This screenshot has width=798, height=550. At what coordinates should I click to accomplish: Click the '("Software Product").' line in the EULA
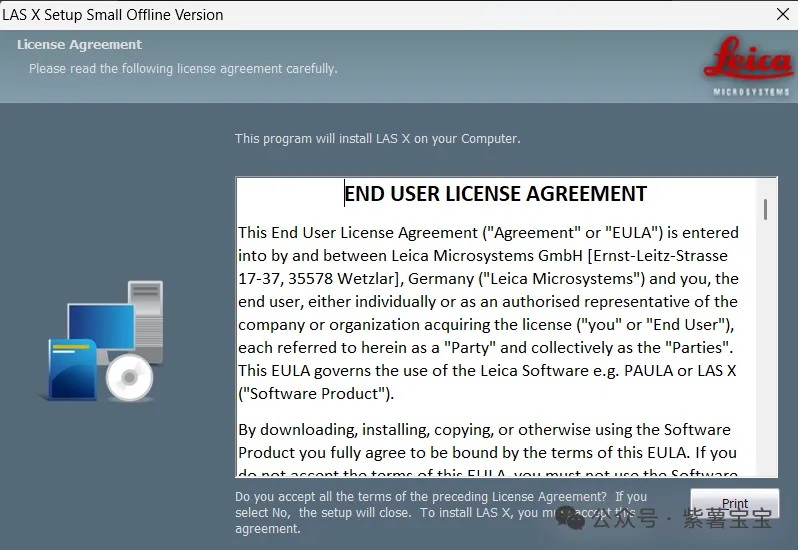point(316,393)
